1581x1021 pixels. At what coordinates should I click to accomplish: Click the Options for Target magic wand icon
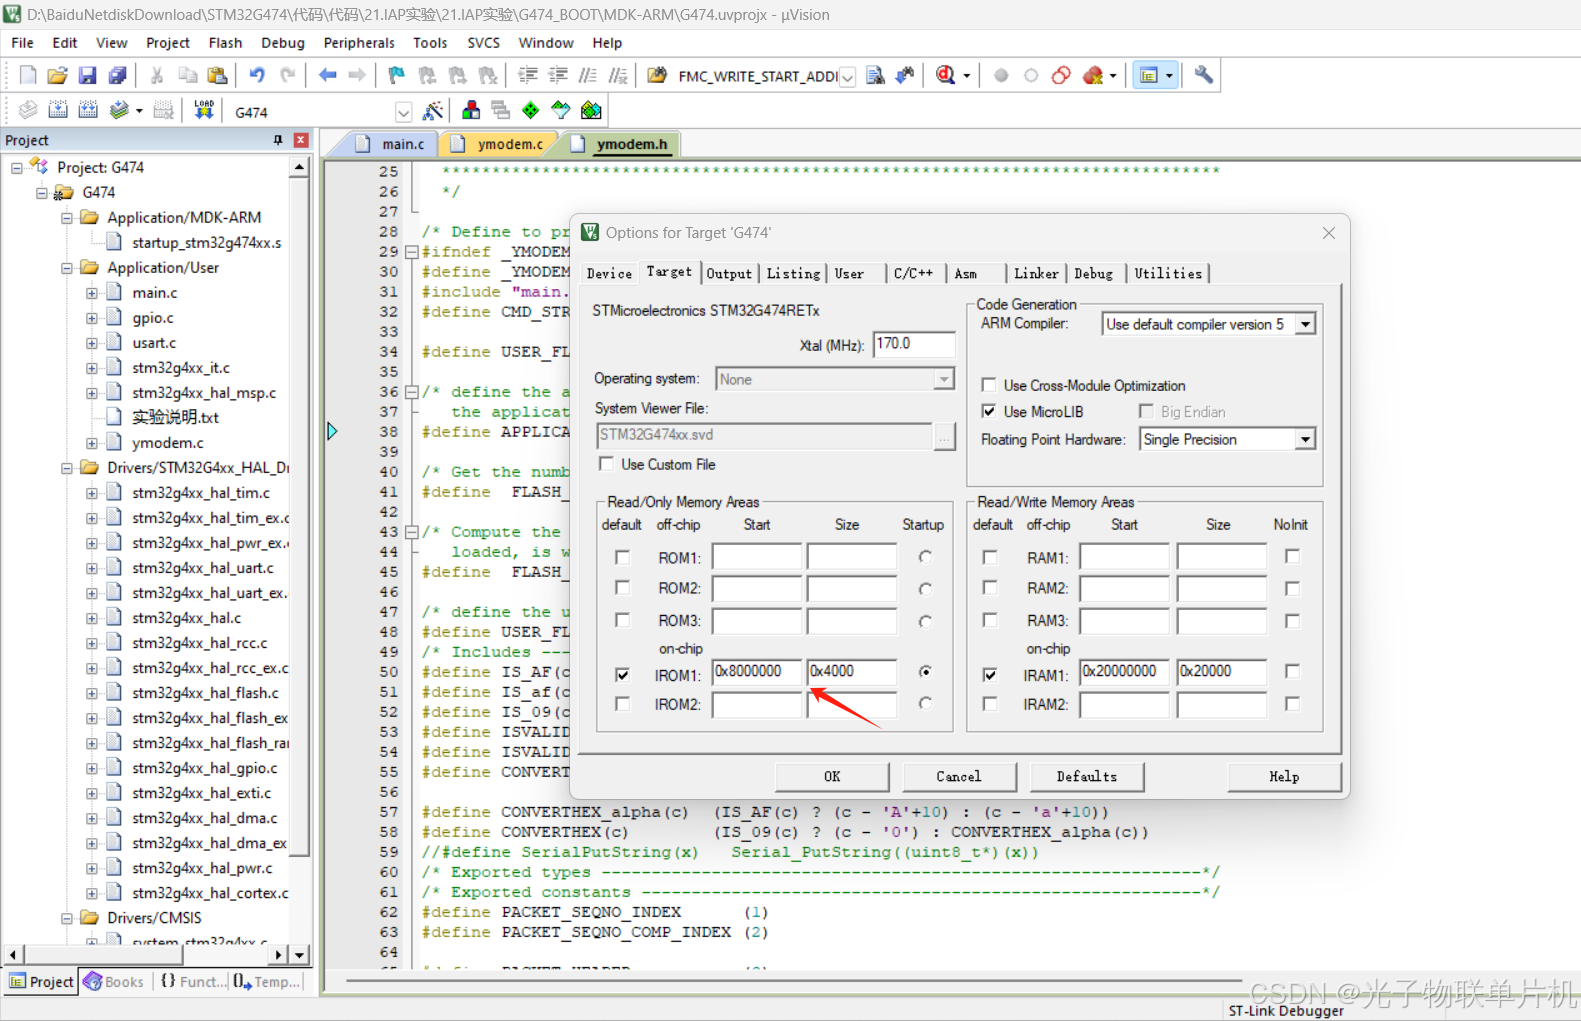point(433,111)
